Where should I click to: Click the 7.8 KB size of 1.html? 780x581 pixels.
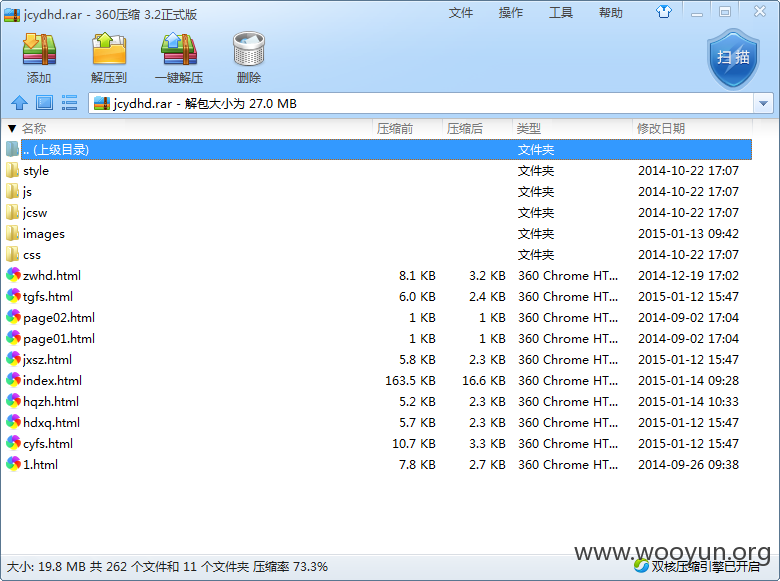417,465
